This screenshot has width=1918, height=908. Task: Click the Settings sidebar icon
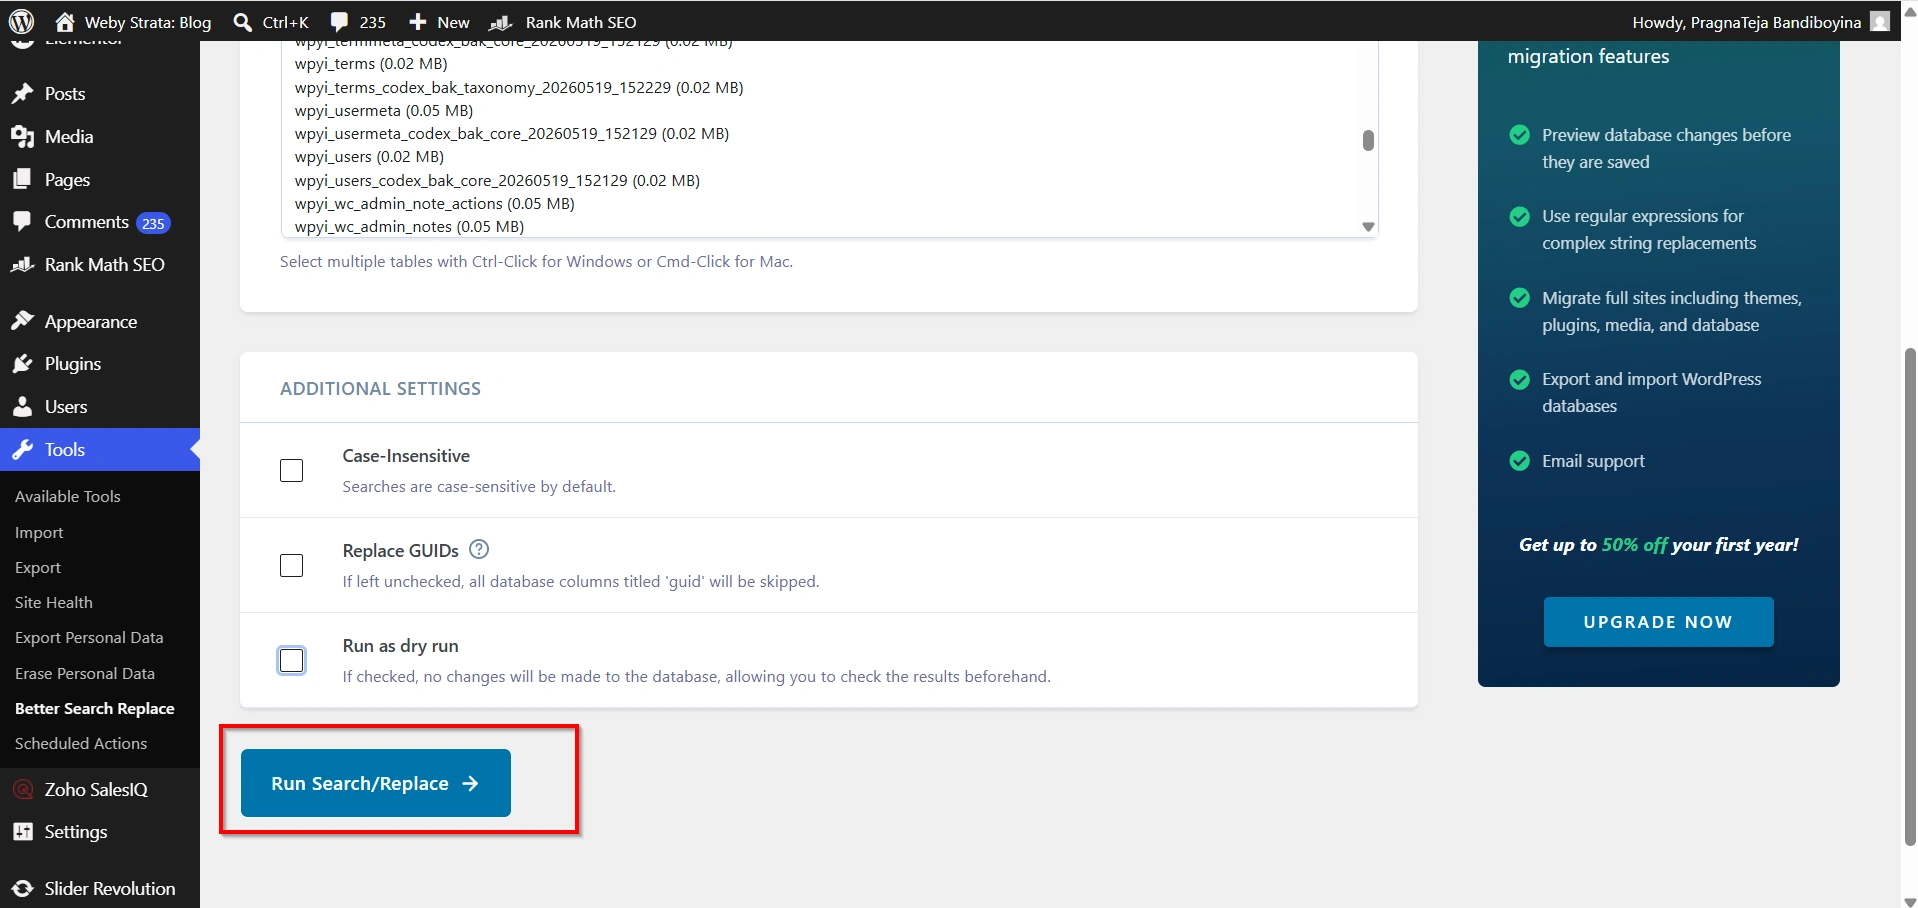click(22, 832)
